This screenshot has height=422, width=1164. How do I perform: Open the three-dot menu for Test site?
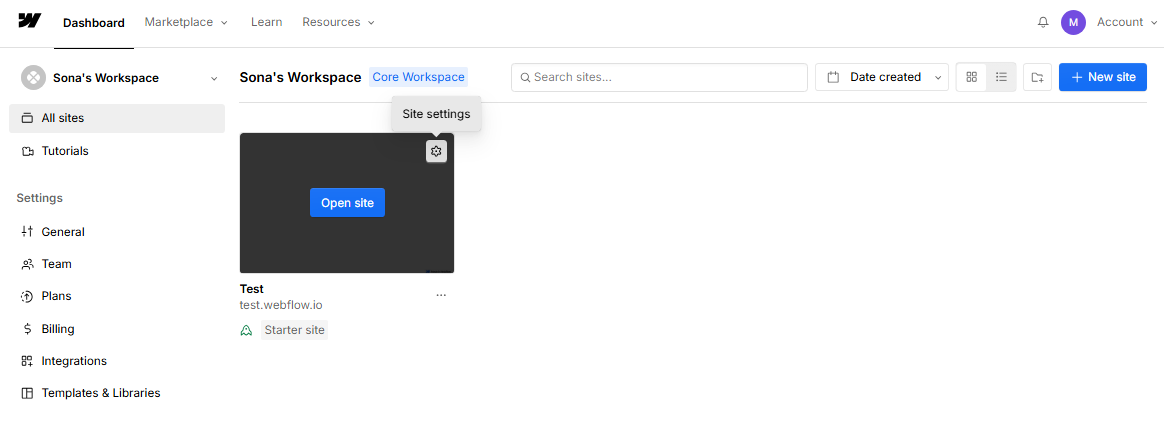point(441,295)
